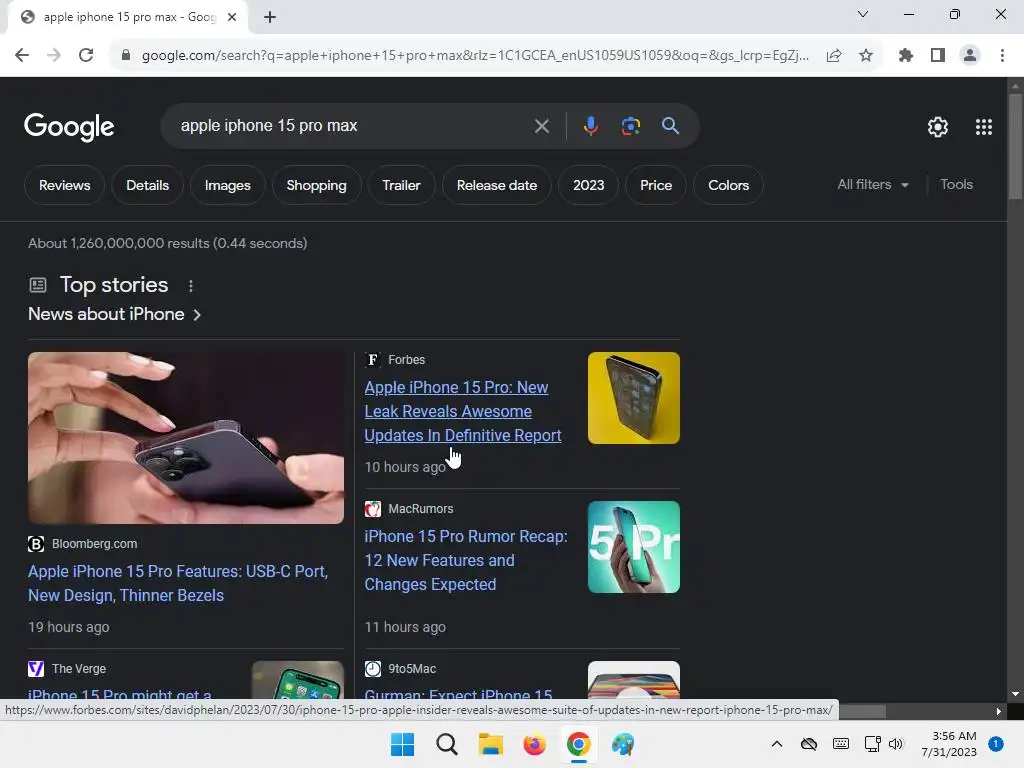The height and width of the screenshot is (768, 1024).
Task: Share this page from address bar
Action: pos(834,56)
